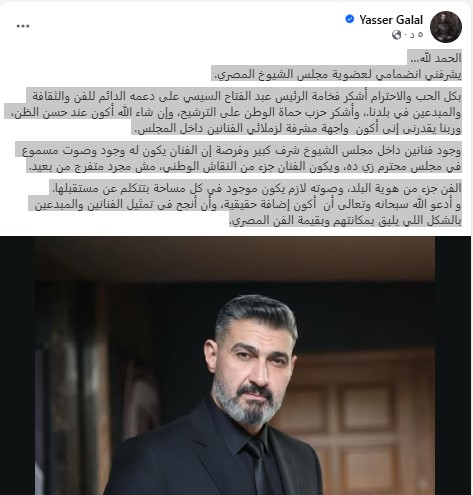
Task: Click the opening line "الحمد لله..."
Action: pyautogui.click(x=435, y=58)
